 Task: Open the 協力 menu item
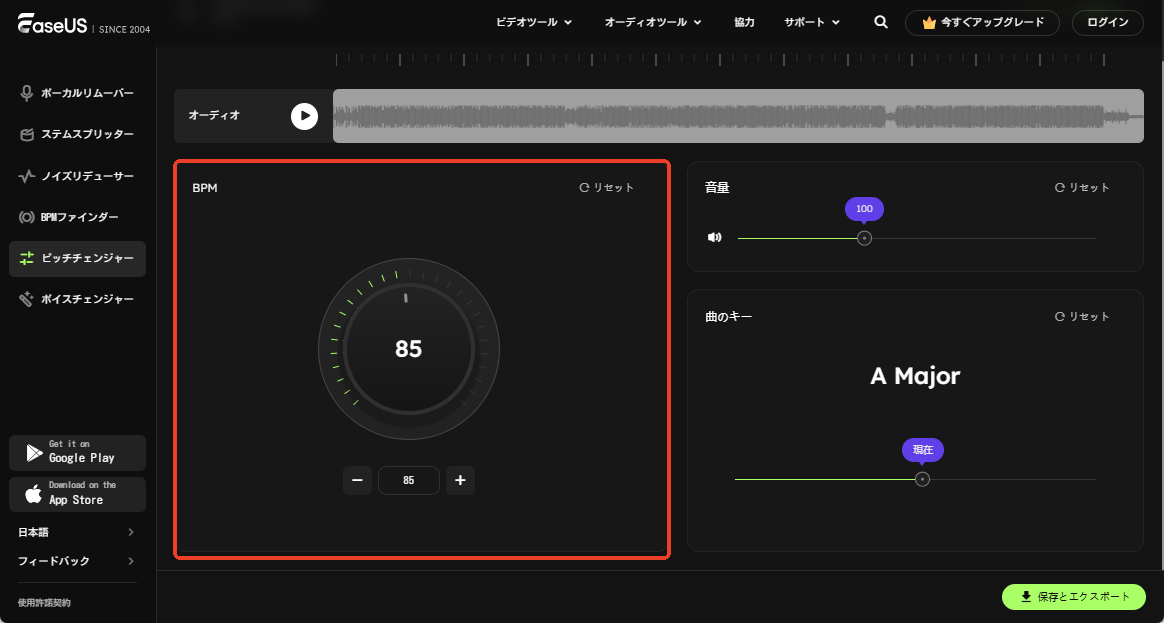tap(744, 22)
